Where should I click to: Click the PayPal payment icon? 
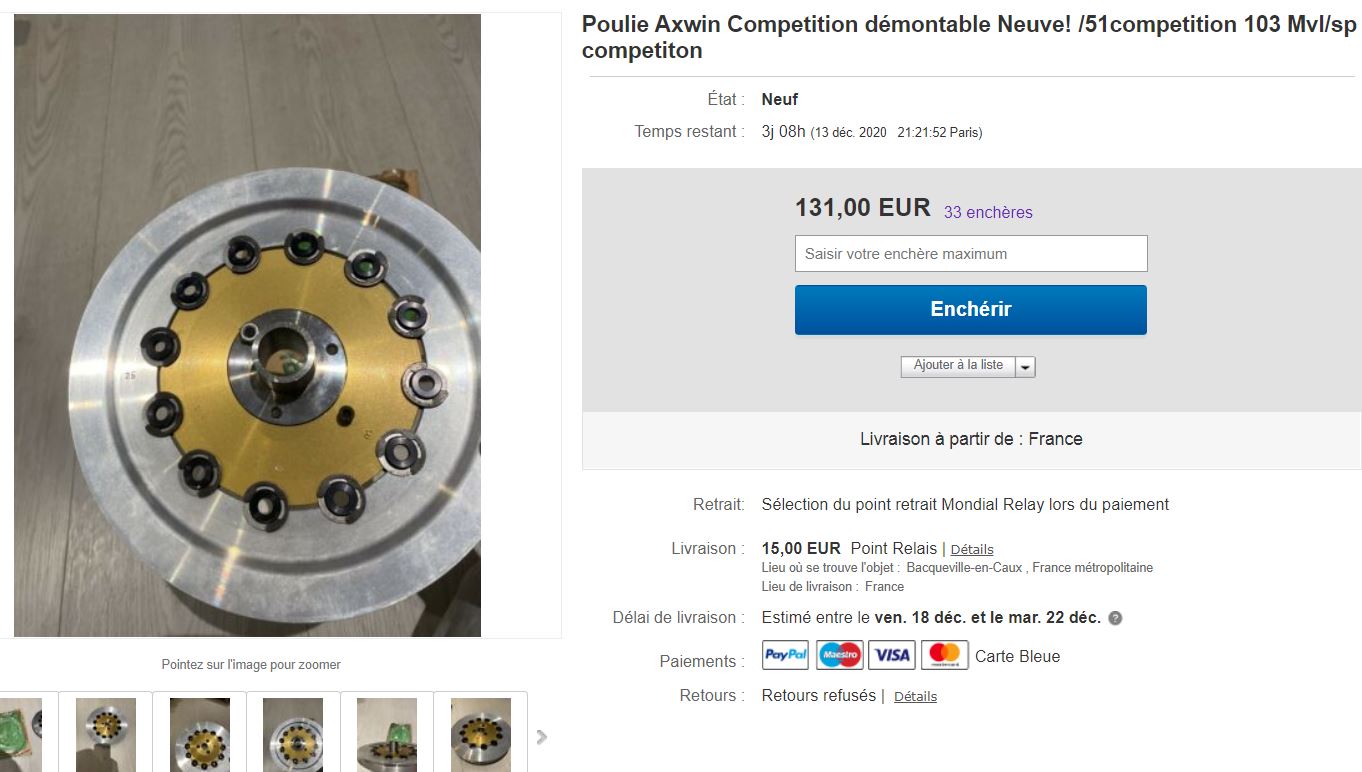[x=785, y=655]
